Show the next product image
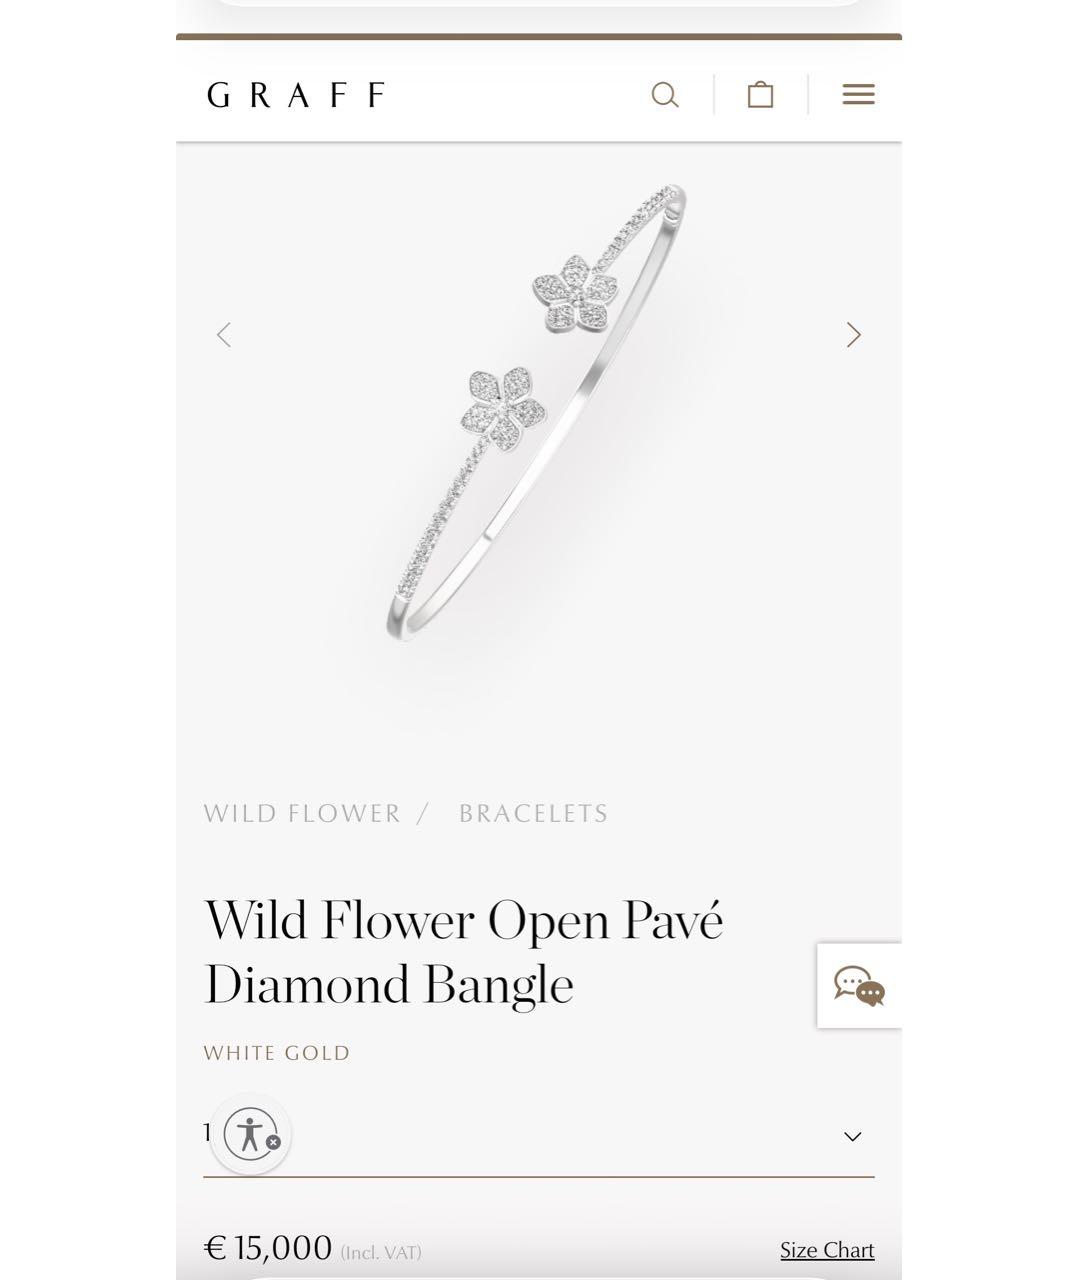1080x1280 pixels. click(x=853, y=335)
